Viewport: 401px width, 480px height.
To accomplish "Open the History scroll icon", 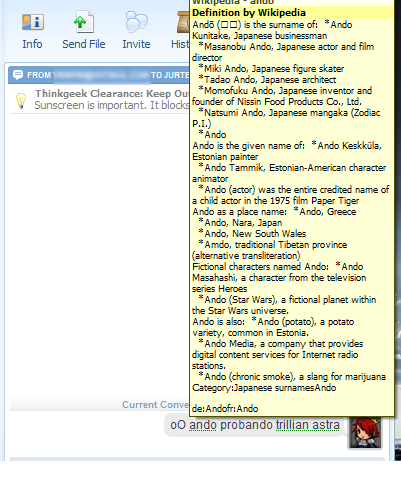I will tap(183, 22).
